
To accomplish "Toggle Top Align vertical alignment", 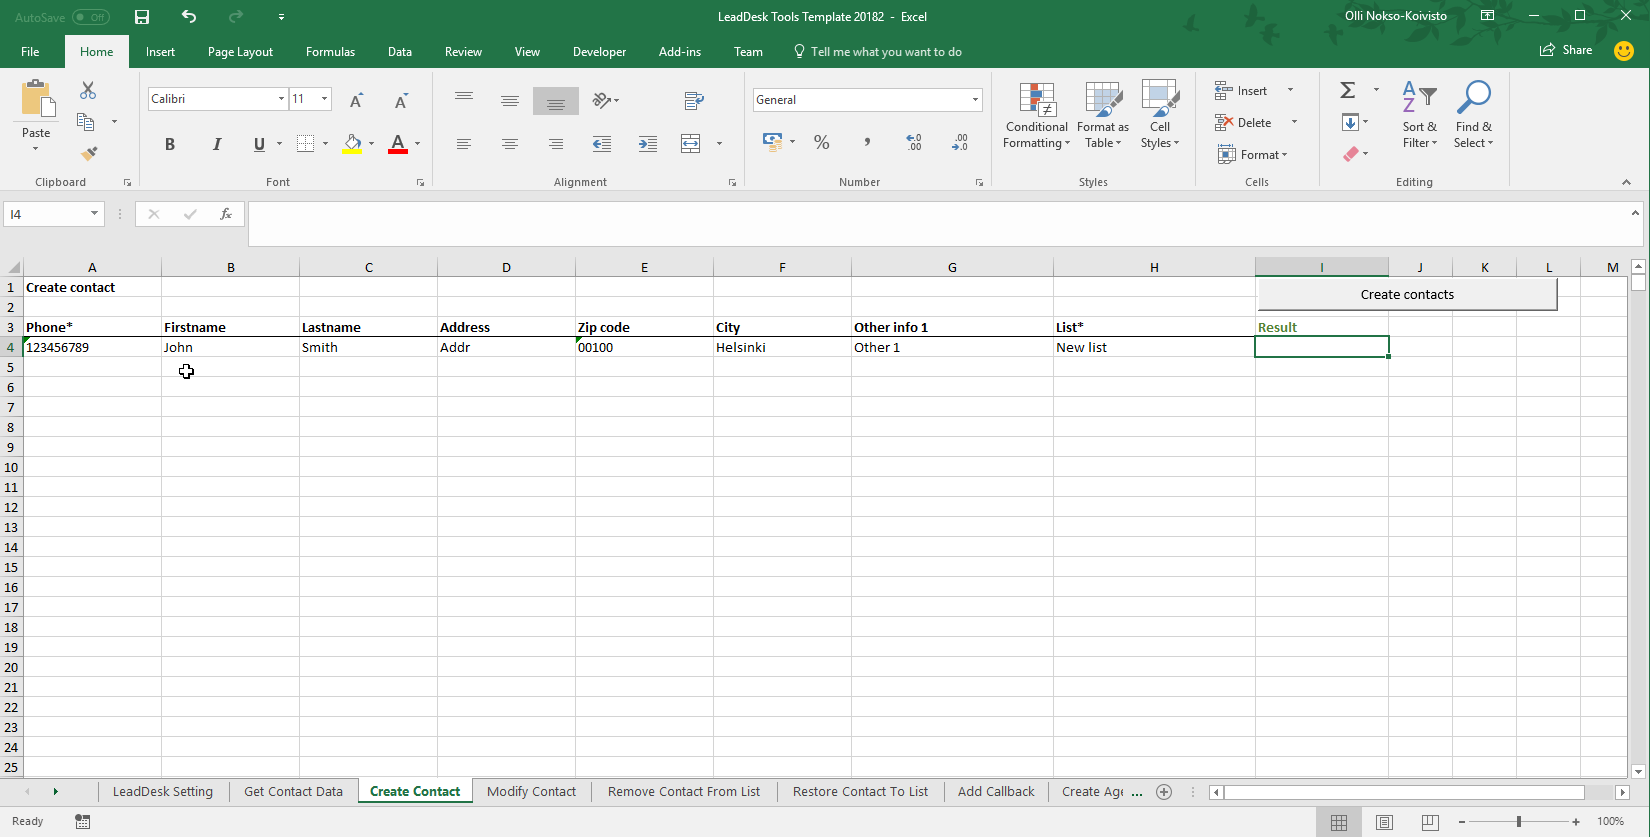I will click(x=464, y=100).
